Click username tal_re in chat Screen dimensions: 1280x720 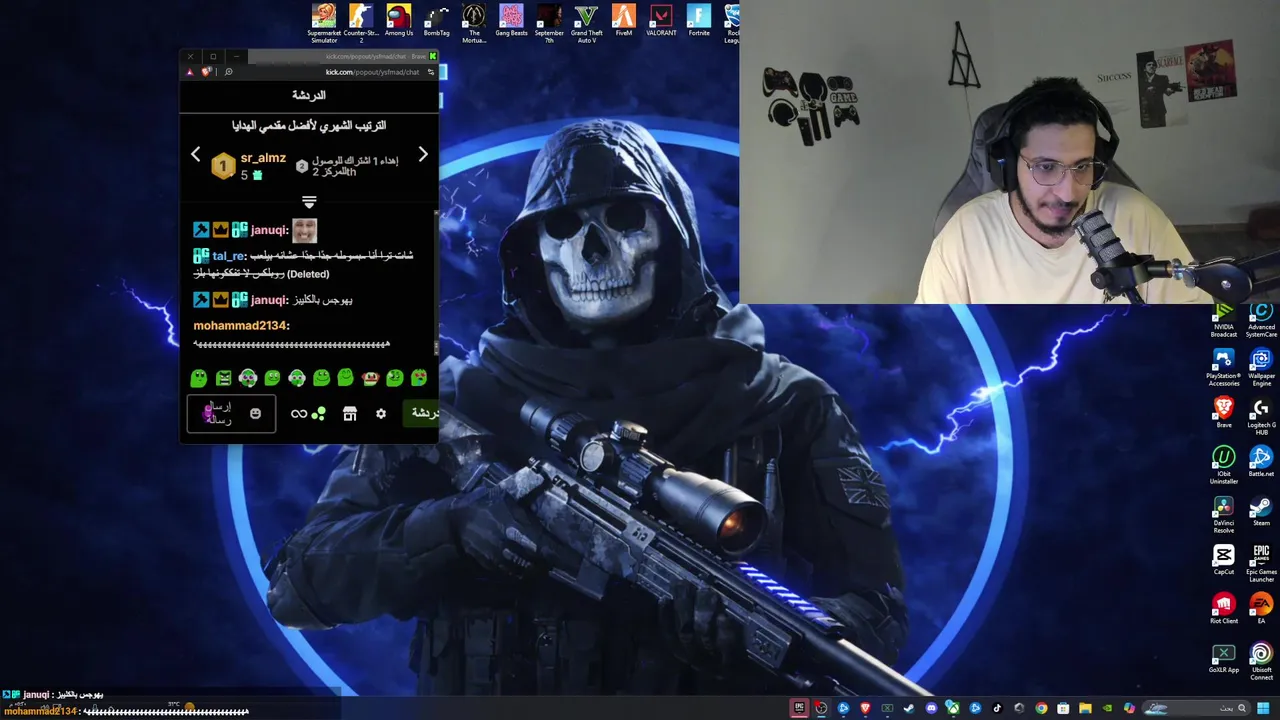229,256
